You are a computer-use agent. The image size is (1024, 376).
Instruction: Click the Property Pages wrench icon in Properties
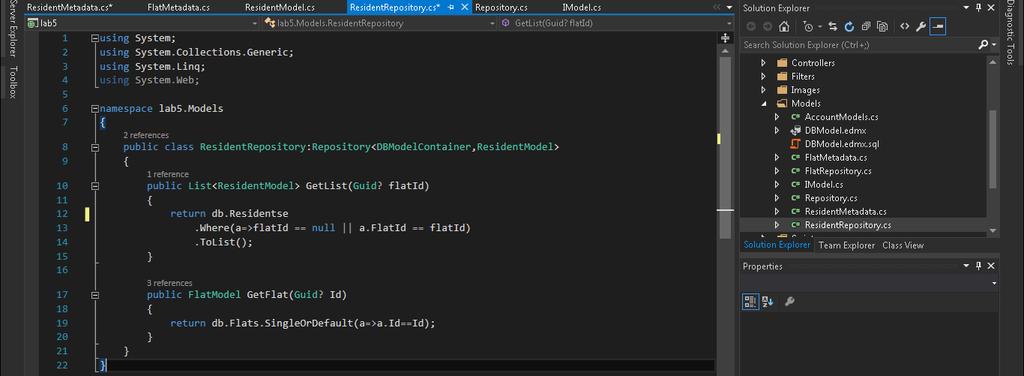[x=789, y=302]
